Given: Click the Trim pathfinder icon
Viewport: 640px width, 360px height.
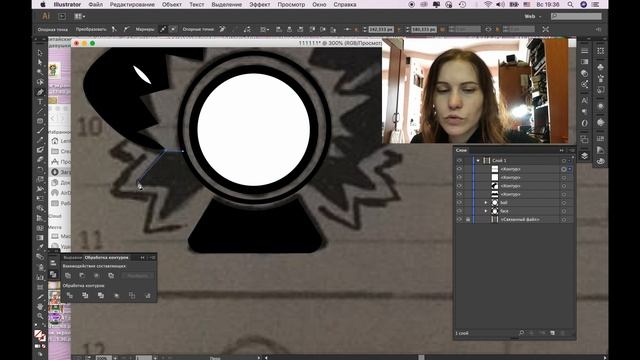Looking at the screenshot, I should pyautogui.click(x=85, y=295).
